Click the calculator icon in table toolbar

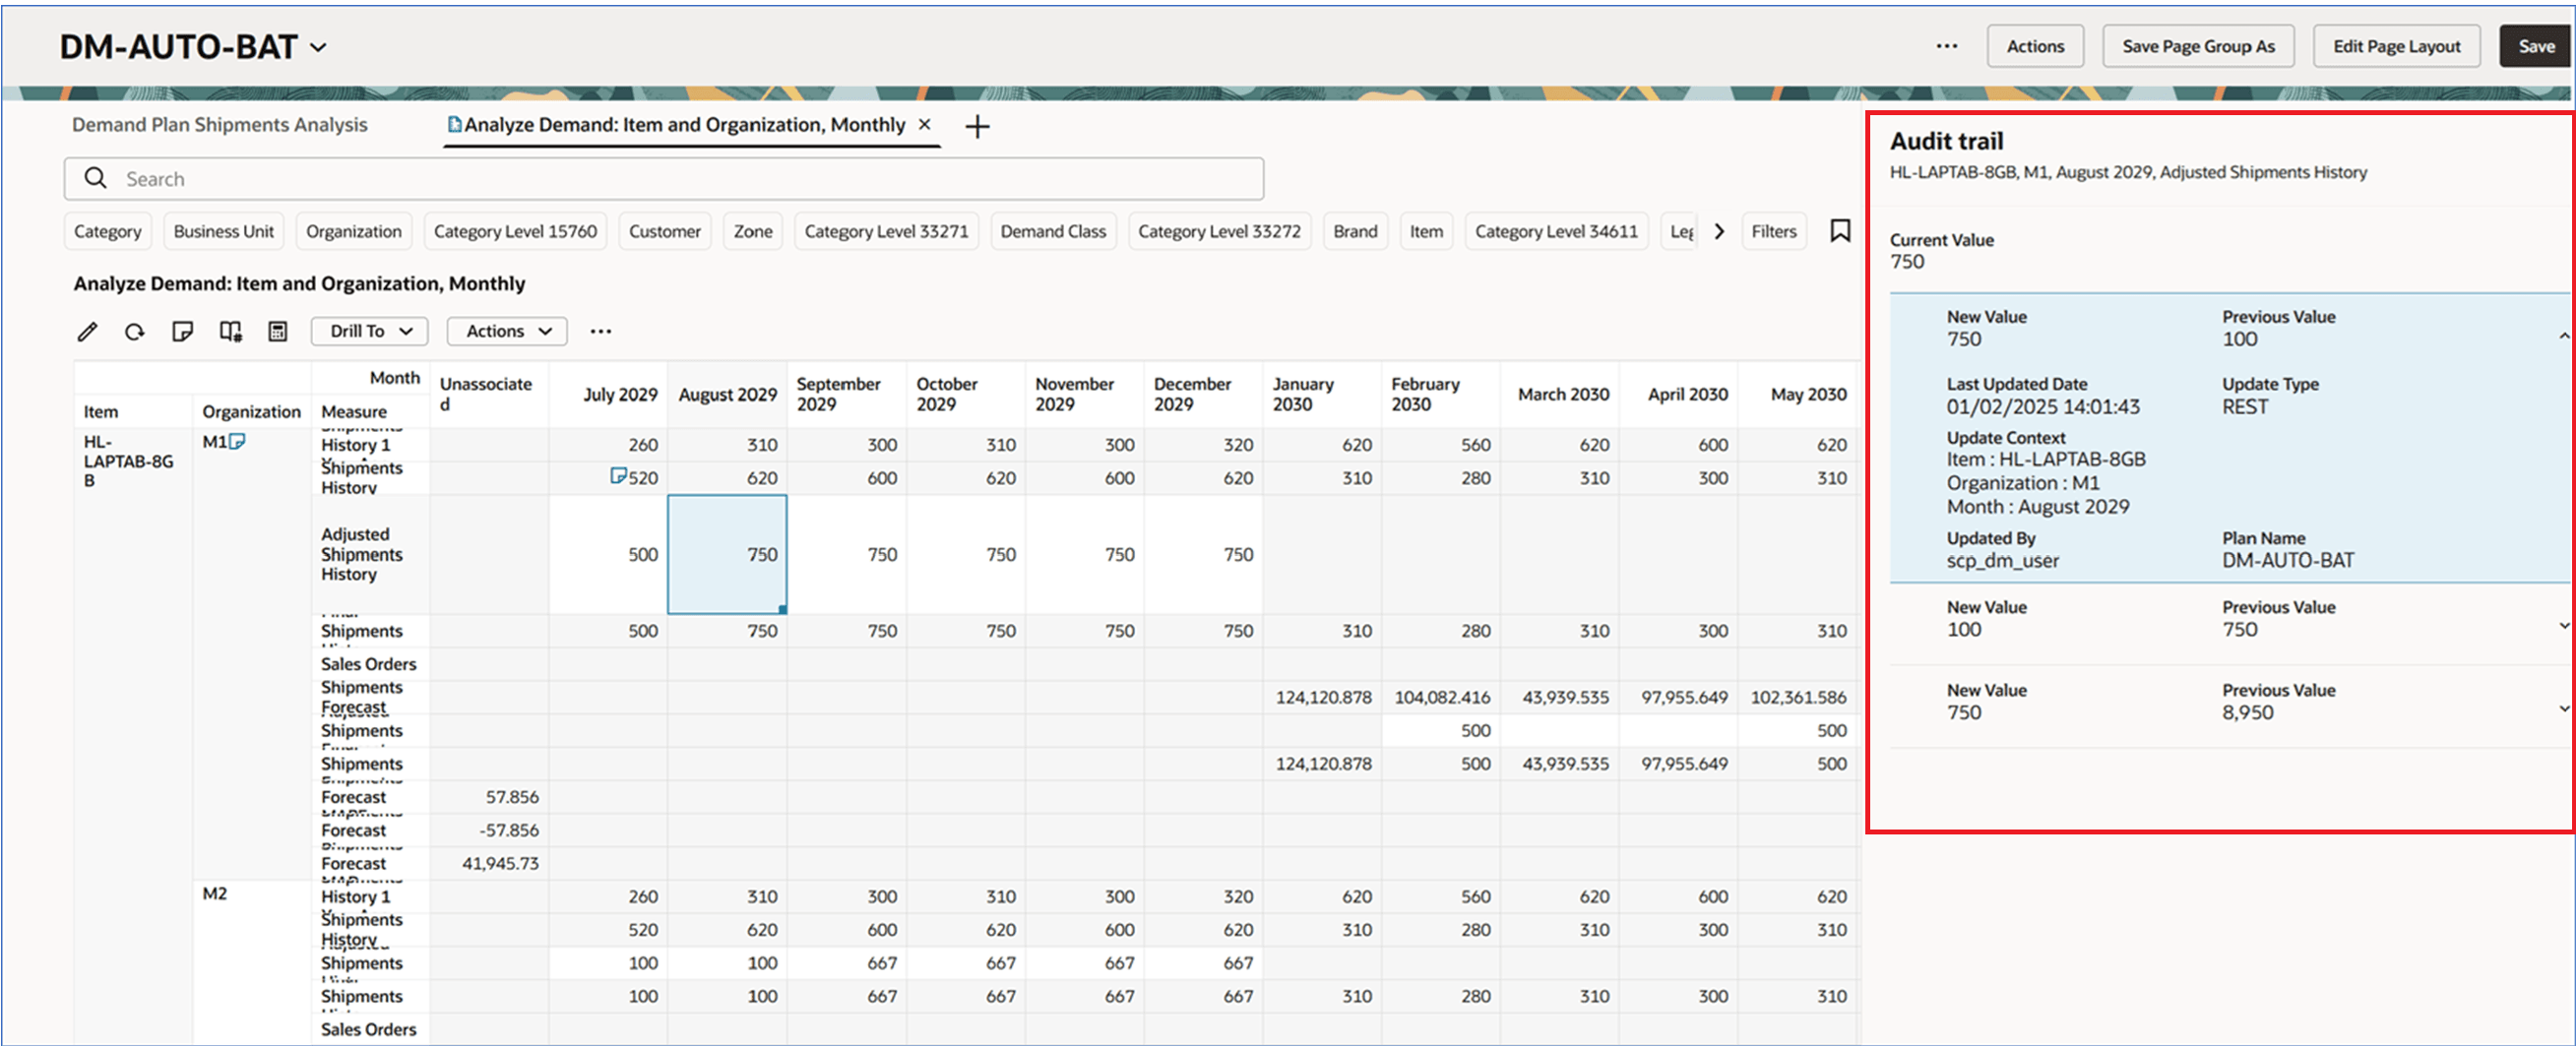click(278, 331)
